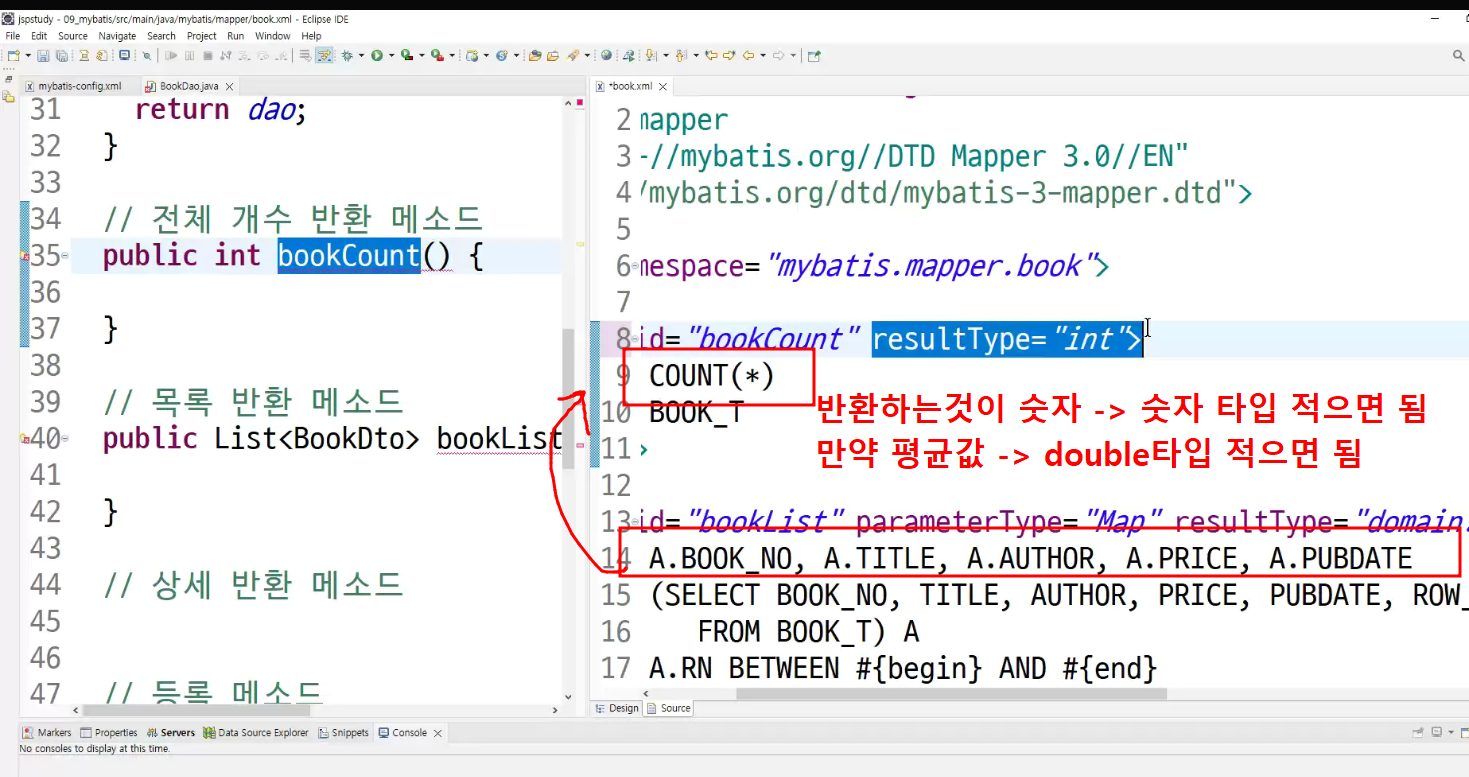Viewport: 1469px width, 777px height.
Task: Launch the green Run button
Action: (377, 55)
